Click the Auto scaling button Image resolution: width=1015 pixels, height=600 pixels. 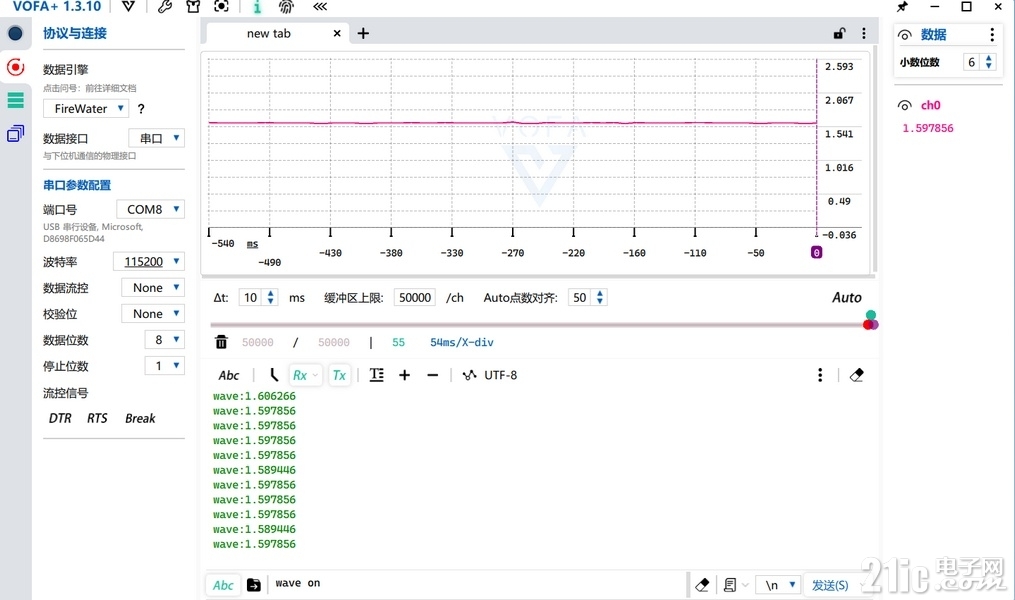847,298
